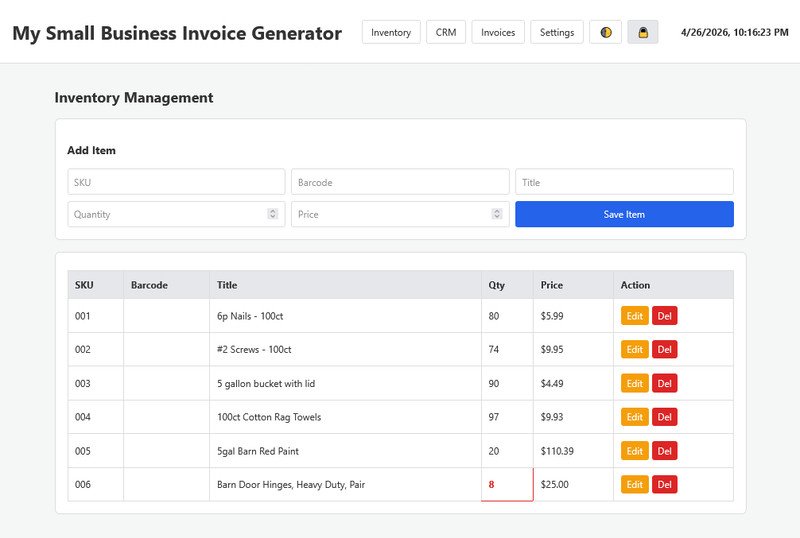Delete the Barn Door Hinges item
This screenshot has height=538, width=800.
coord(664,484)
